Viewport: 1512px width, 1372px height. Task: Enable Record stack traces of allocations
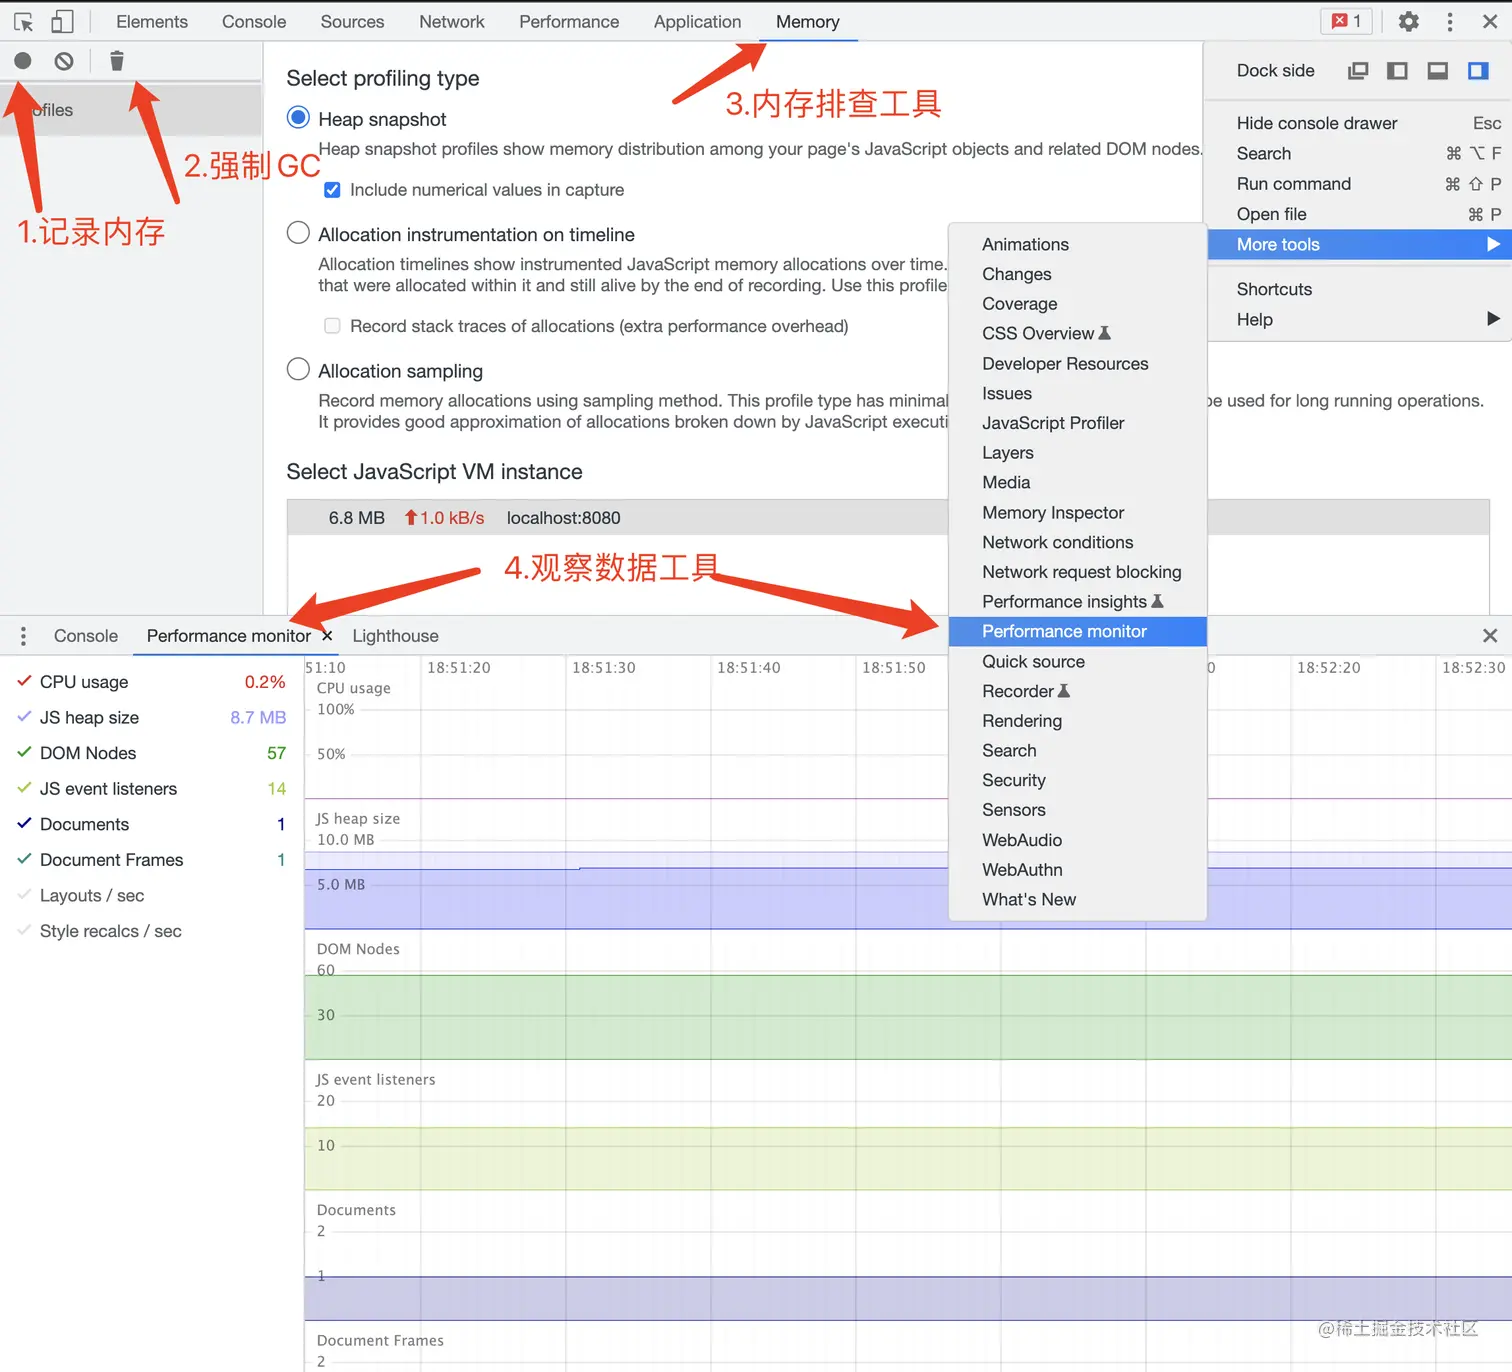pos(333,326)
